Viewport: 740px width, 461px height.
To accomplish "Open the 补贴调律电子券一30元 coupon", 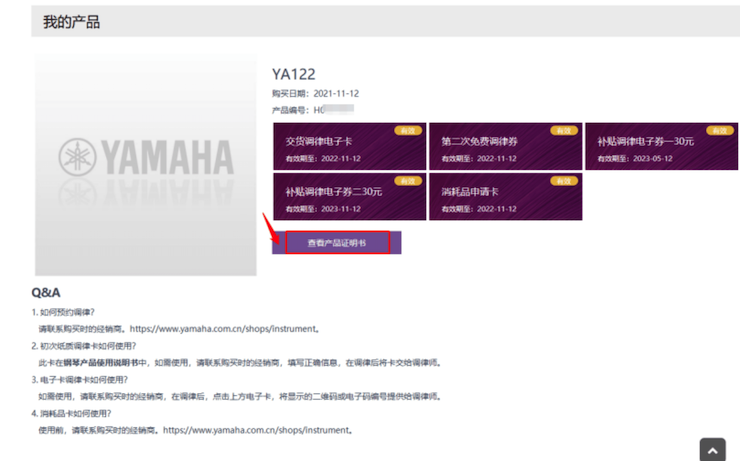I will [661, 147].
